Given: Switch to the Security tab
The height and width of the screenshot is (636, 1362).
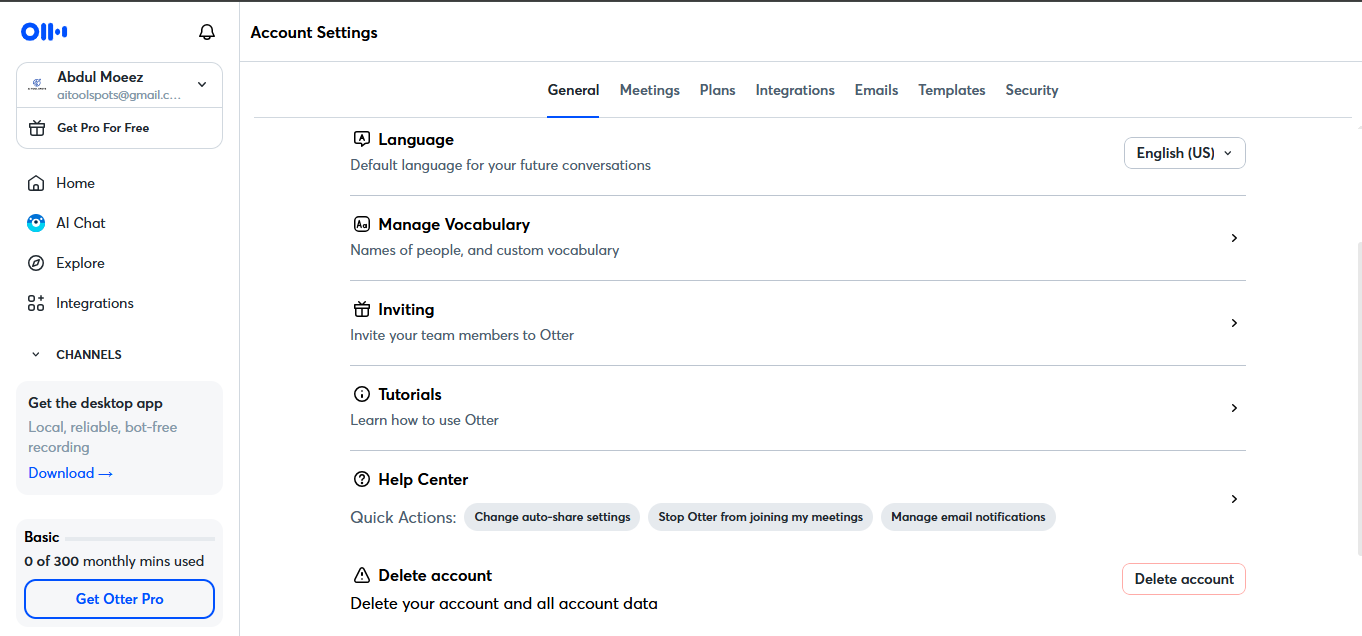Looking at the screenshot, I should (x=1032, y=90).
